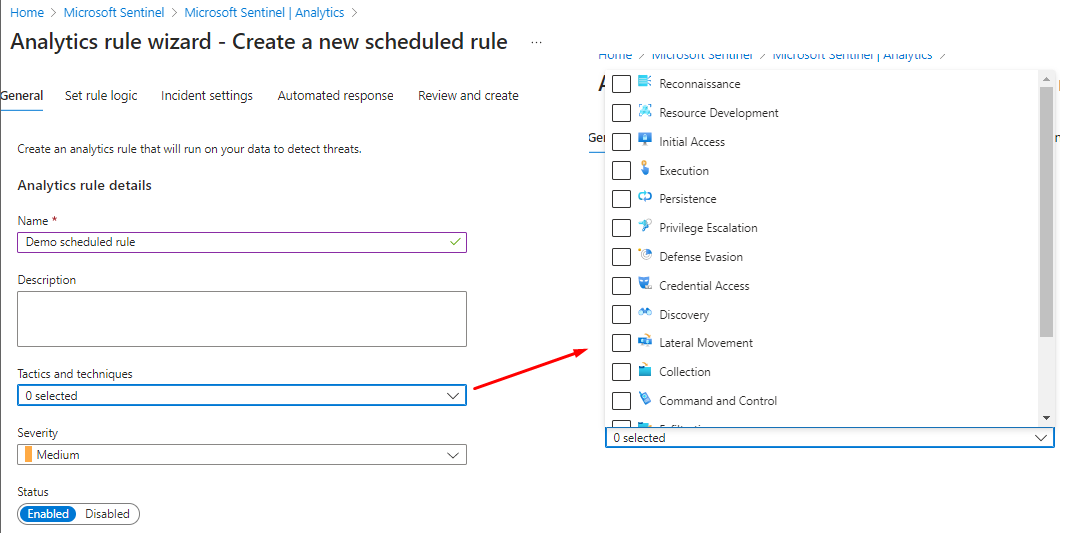The height and width of the screenshot is (533, 1067).
Task: Click the Execution tactic icon
Action: pyautogui.click(x=645, y=169)
